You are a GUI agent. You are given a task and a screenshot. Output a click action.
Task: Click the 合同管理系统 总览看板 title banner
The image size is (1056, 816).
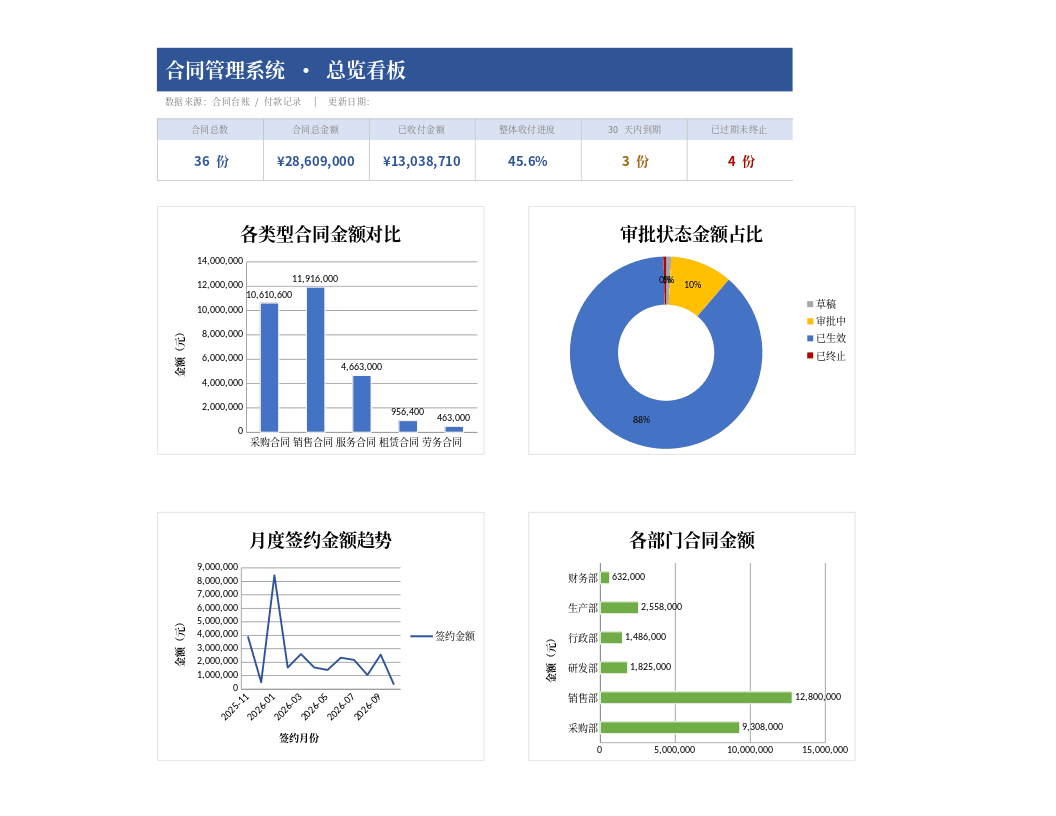tap(474, 69)
